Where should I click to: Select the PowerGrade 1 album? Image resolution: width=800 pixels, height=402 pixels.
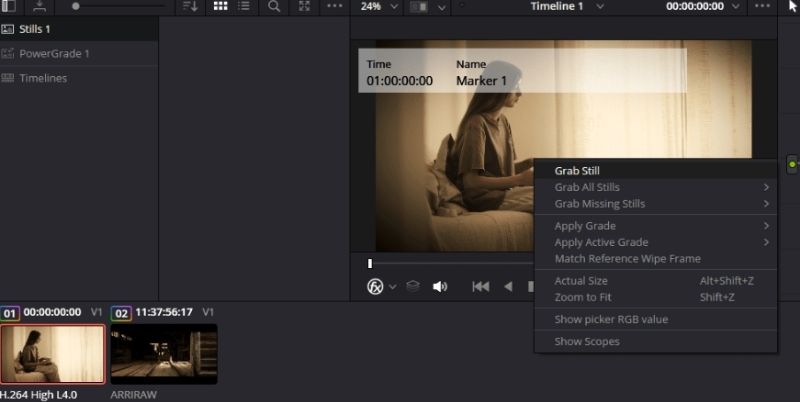click(x=79, y=54)
